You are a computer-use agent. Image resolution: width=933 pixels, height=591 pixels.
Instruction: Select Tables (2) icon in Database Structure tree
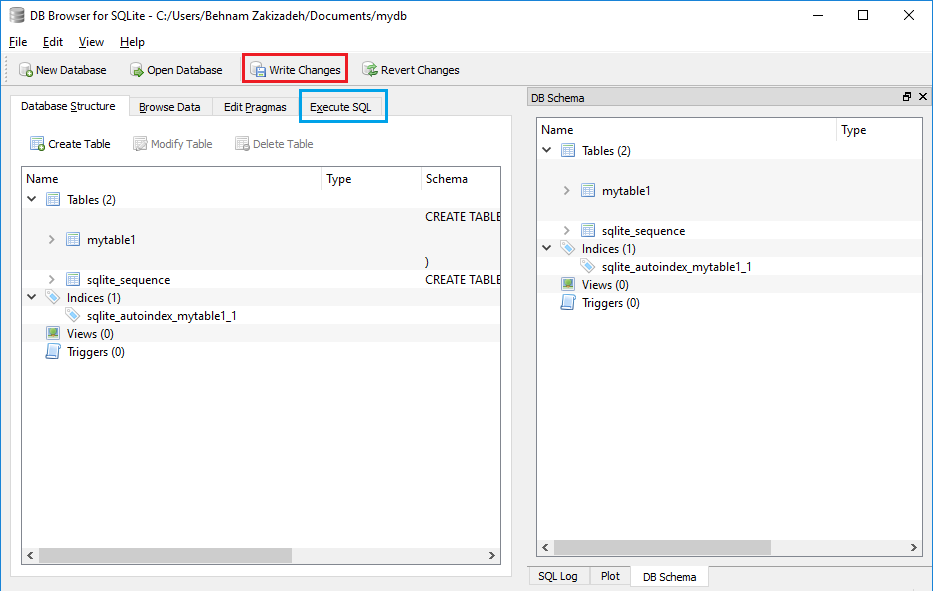53,199
